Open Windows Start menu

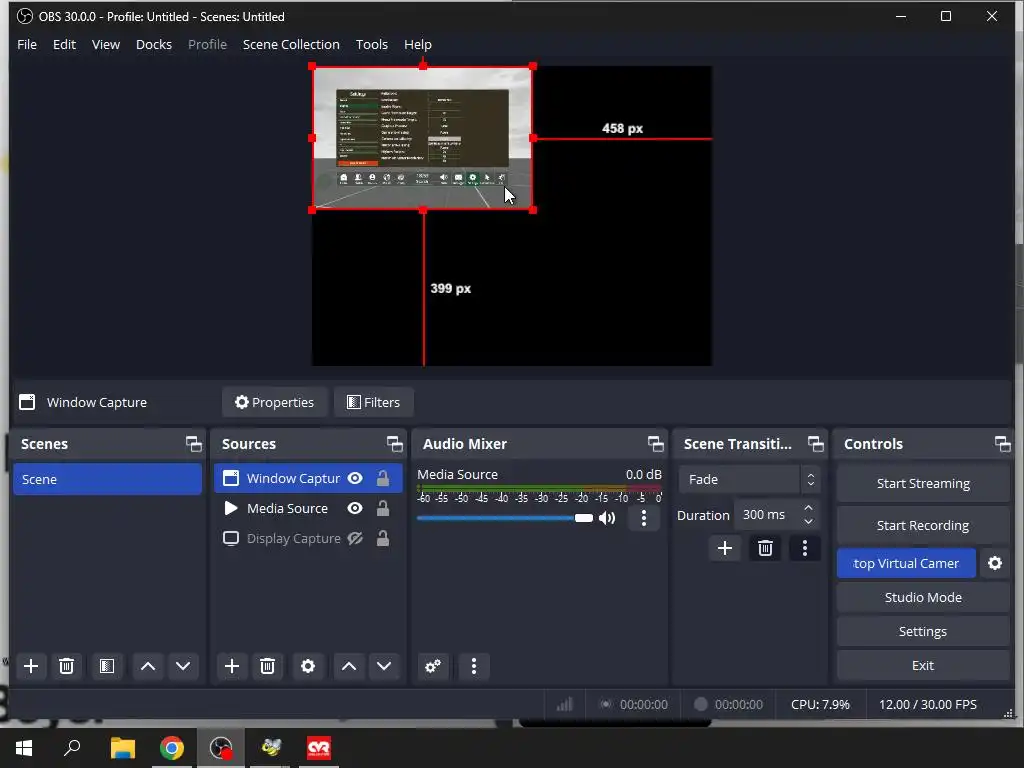(x=24, y=748)
